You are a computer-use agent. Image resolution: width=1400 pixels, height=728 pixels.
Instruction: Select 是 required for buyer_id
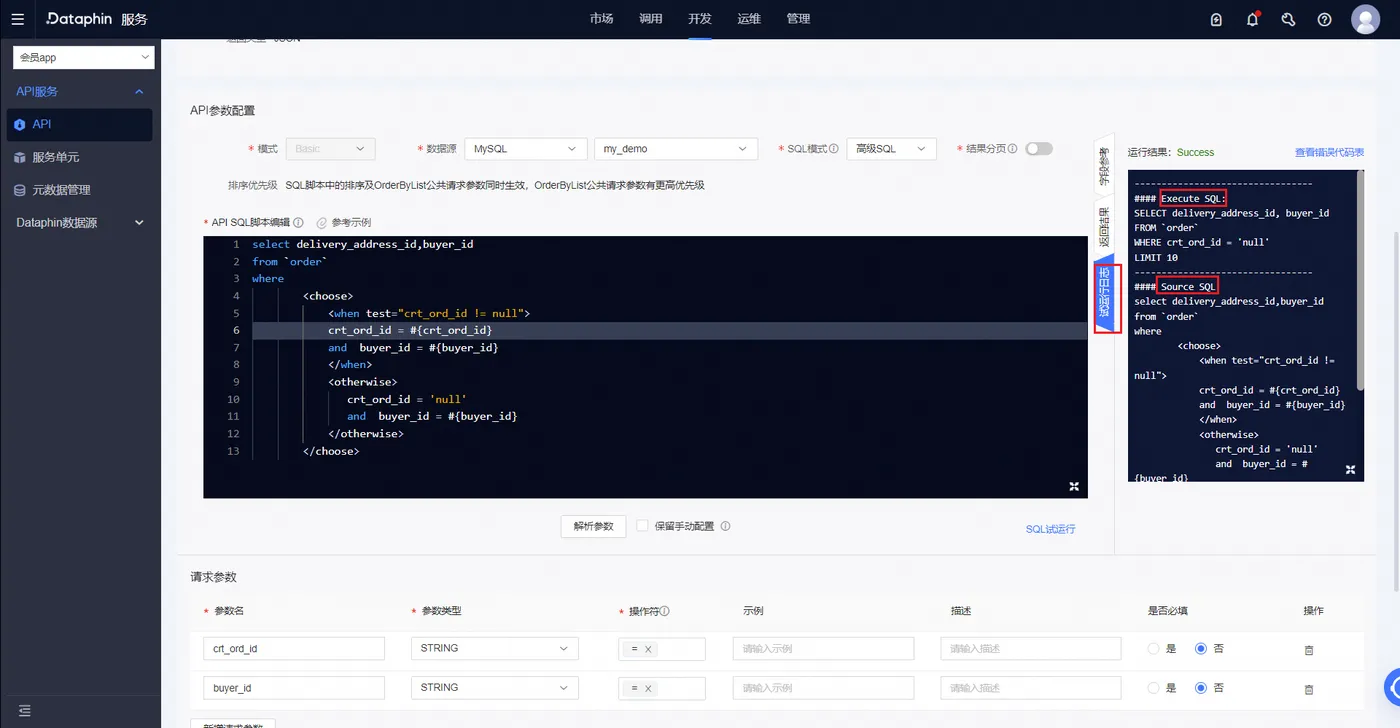(1154, 688)
